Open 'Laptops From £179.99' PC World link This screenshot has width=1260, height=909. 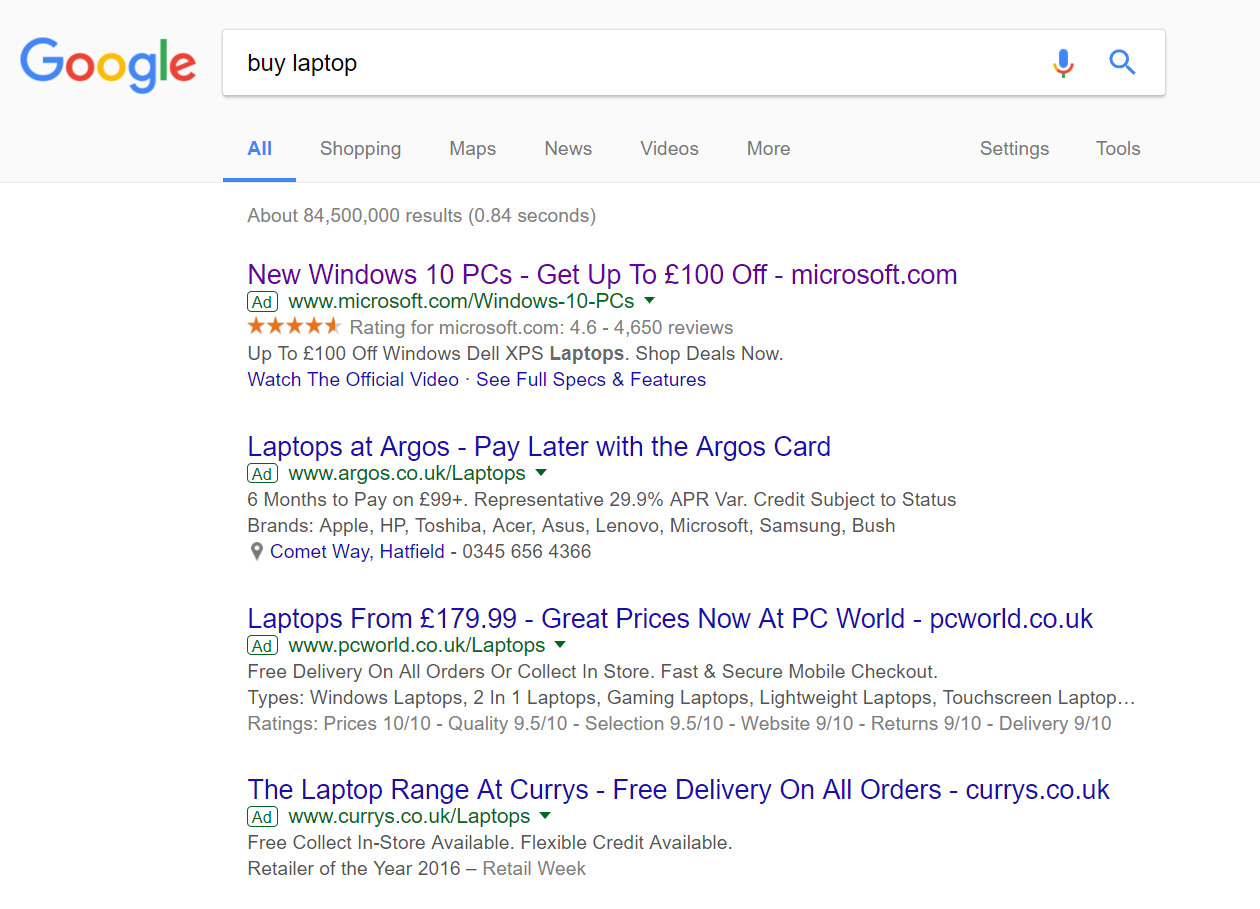(670, 619)
